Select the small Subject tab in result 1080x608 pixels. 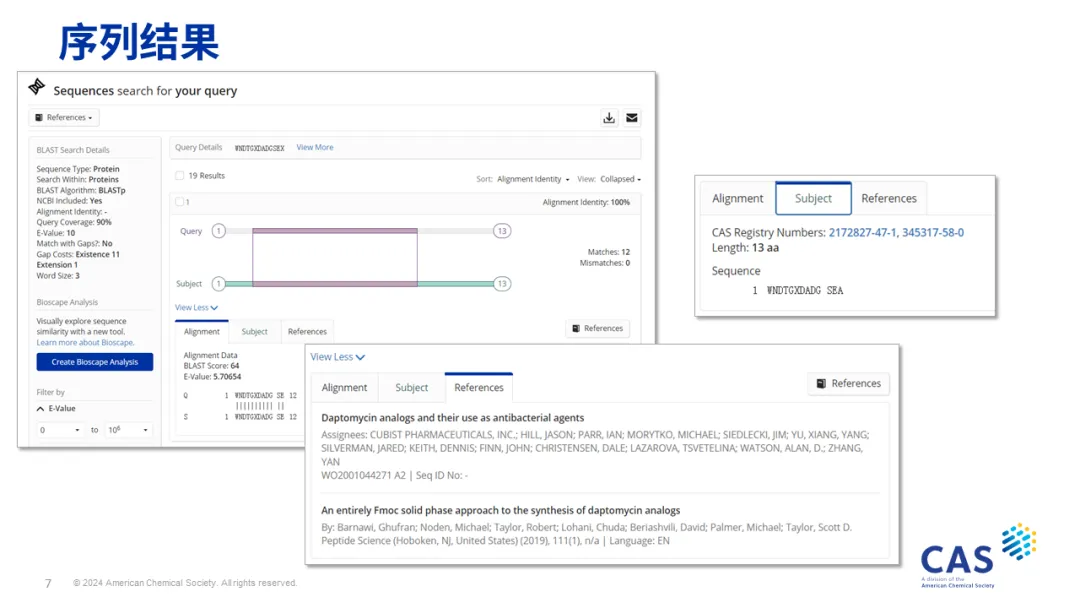(x=254, y=332)
